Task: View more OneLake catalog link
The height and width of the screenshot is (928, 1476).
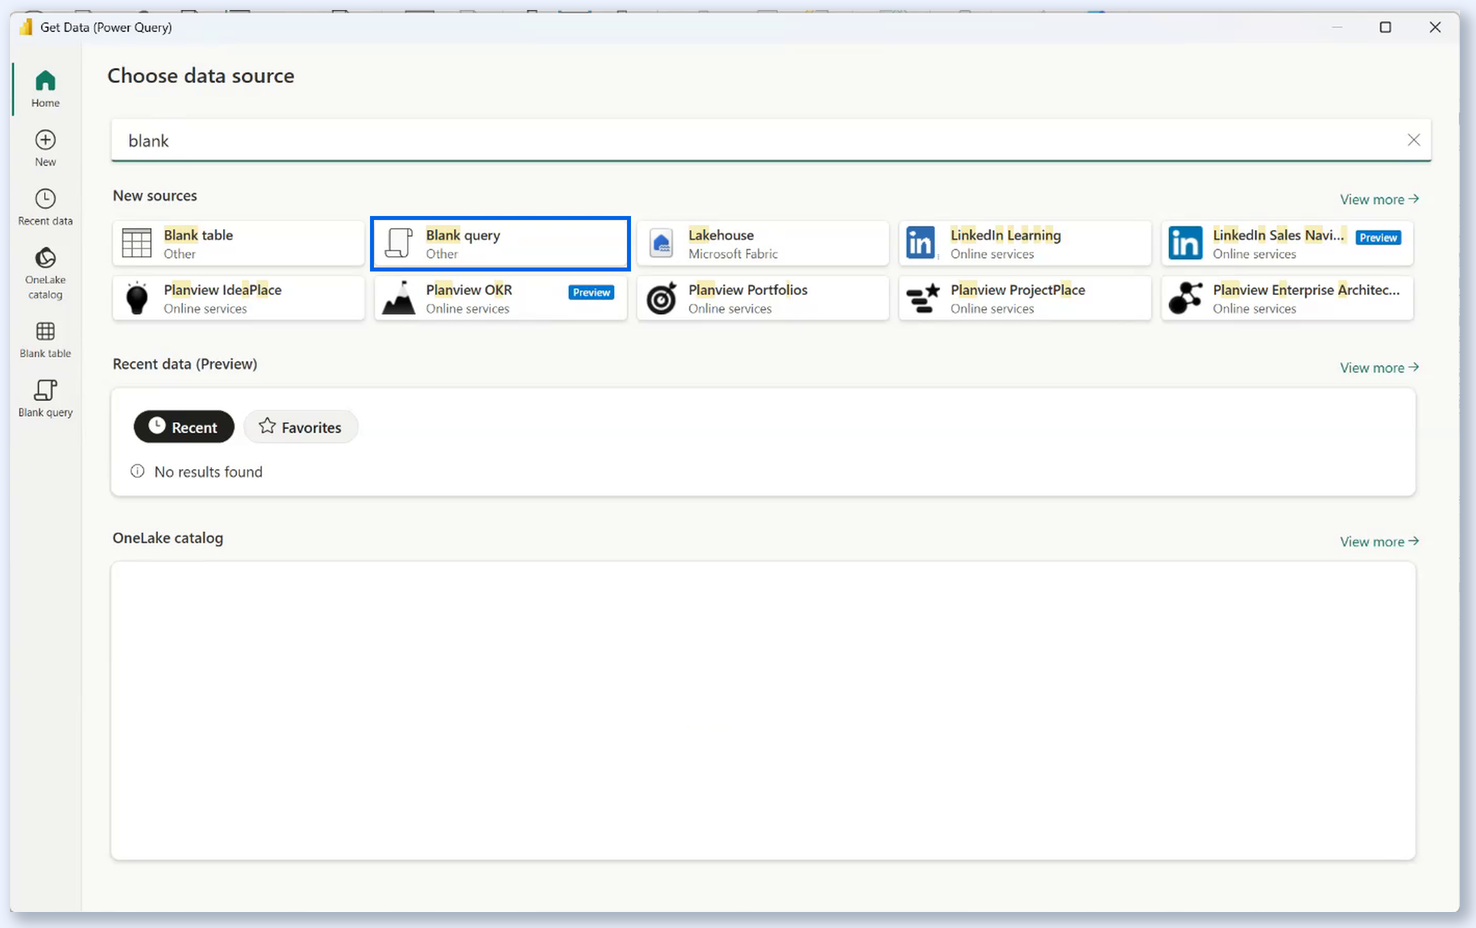Action: coord(1379,541)
